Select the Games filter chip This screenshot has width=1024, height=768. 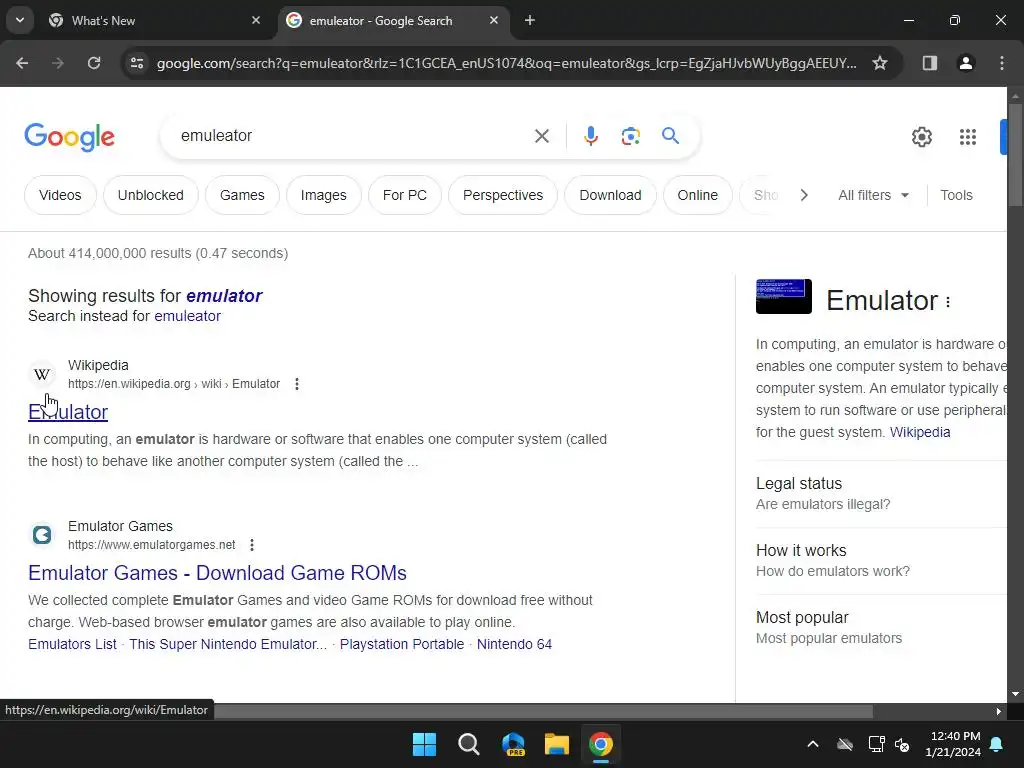[x=242, y=195]
